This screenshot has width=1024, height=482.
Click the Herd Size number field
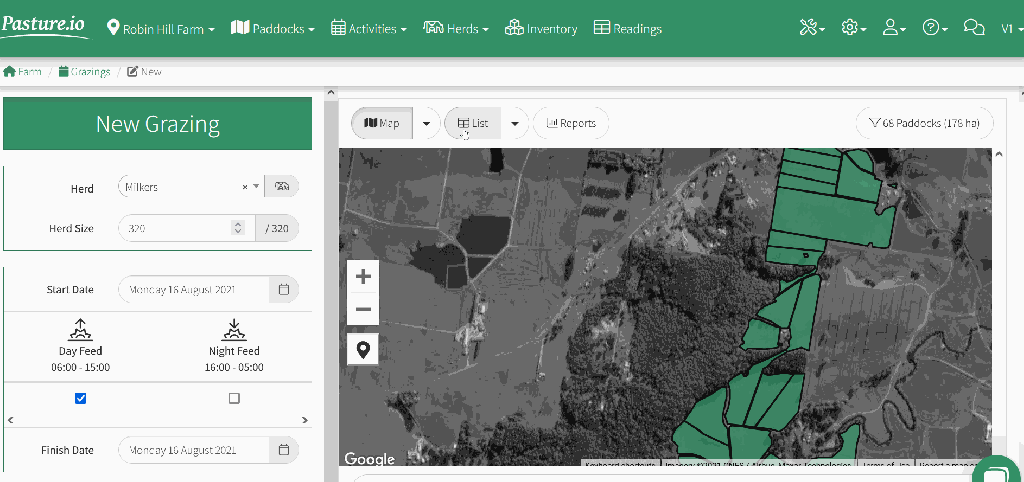175,228
